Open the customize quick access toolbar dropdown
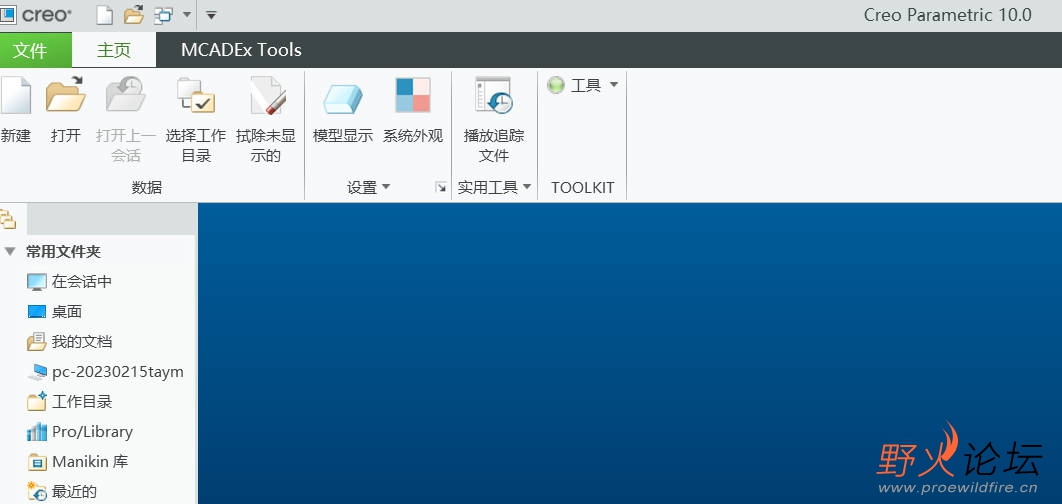1062x504 pixels. (x=211, y=14)
